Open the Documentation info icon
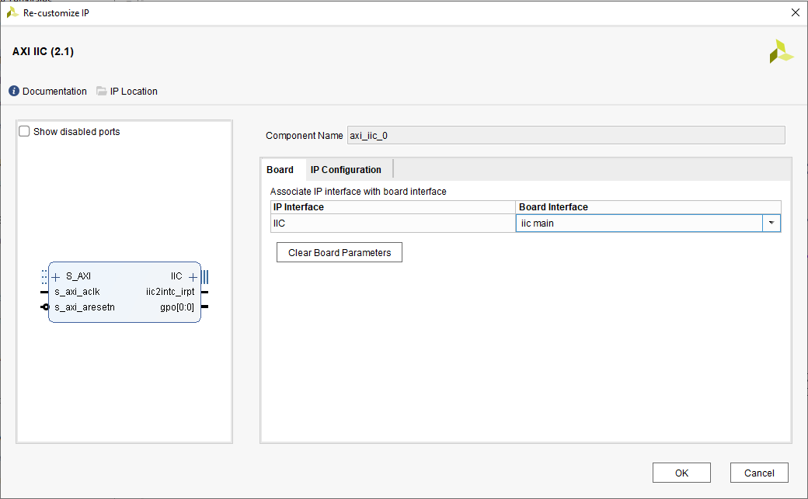The width and height of the screenshot is (808, 499). 14,91
